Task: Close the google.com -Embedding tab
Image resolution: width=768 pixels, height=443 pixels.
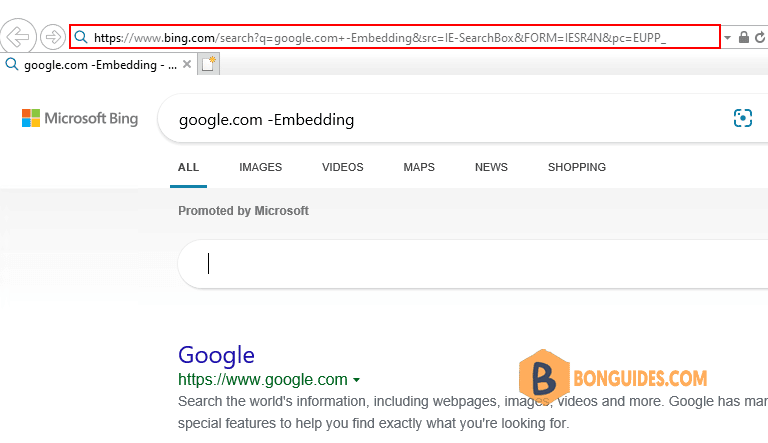Action: click(187, 64)
